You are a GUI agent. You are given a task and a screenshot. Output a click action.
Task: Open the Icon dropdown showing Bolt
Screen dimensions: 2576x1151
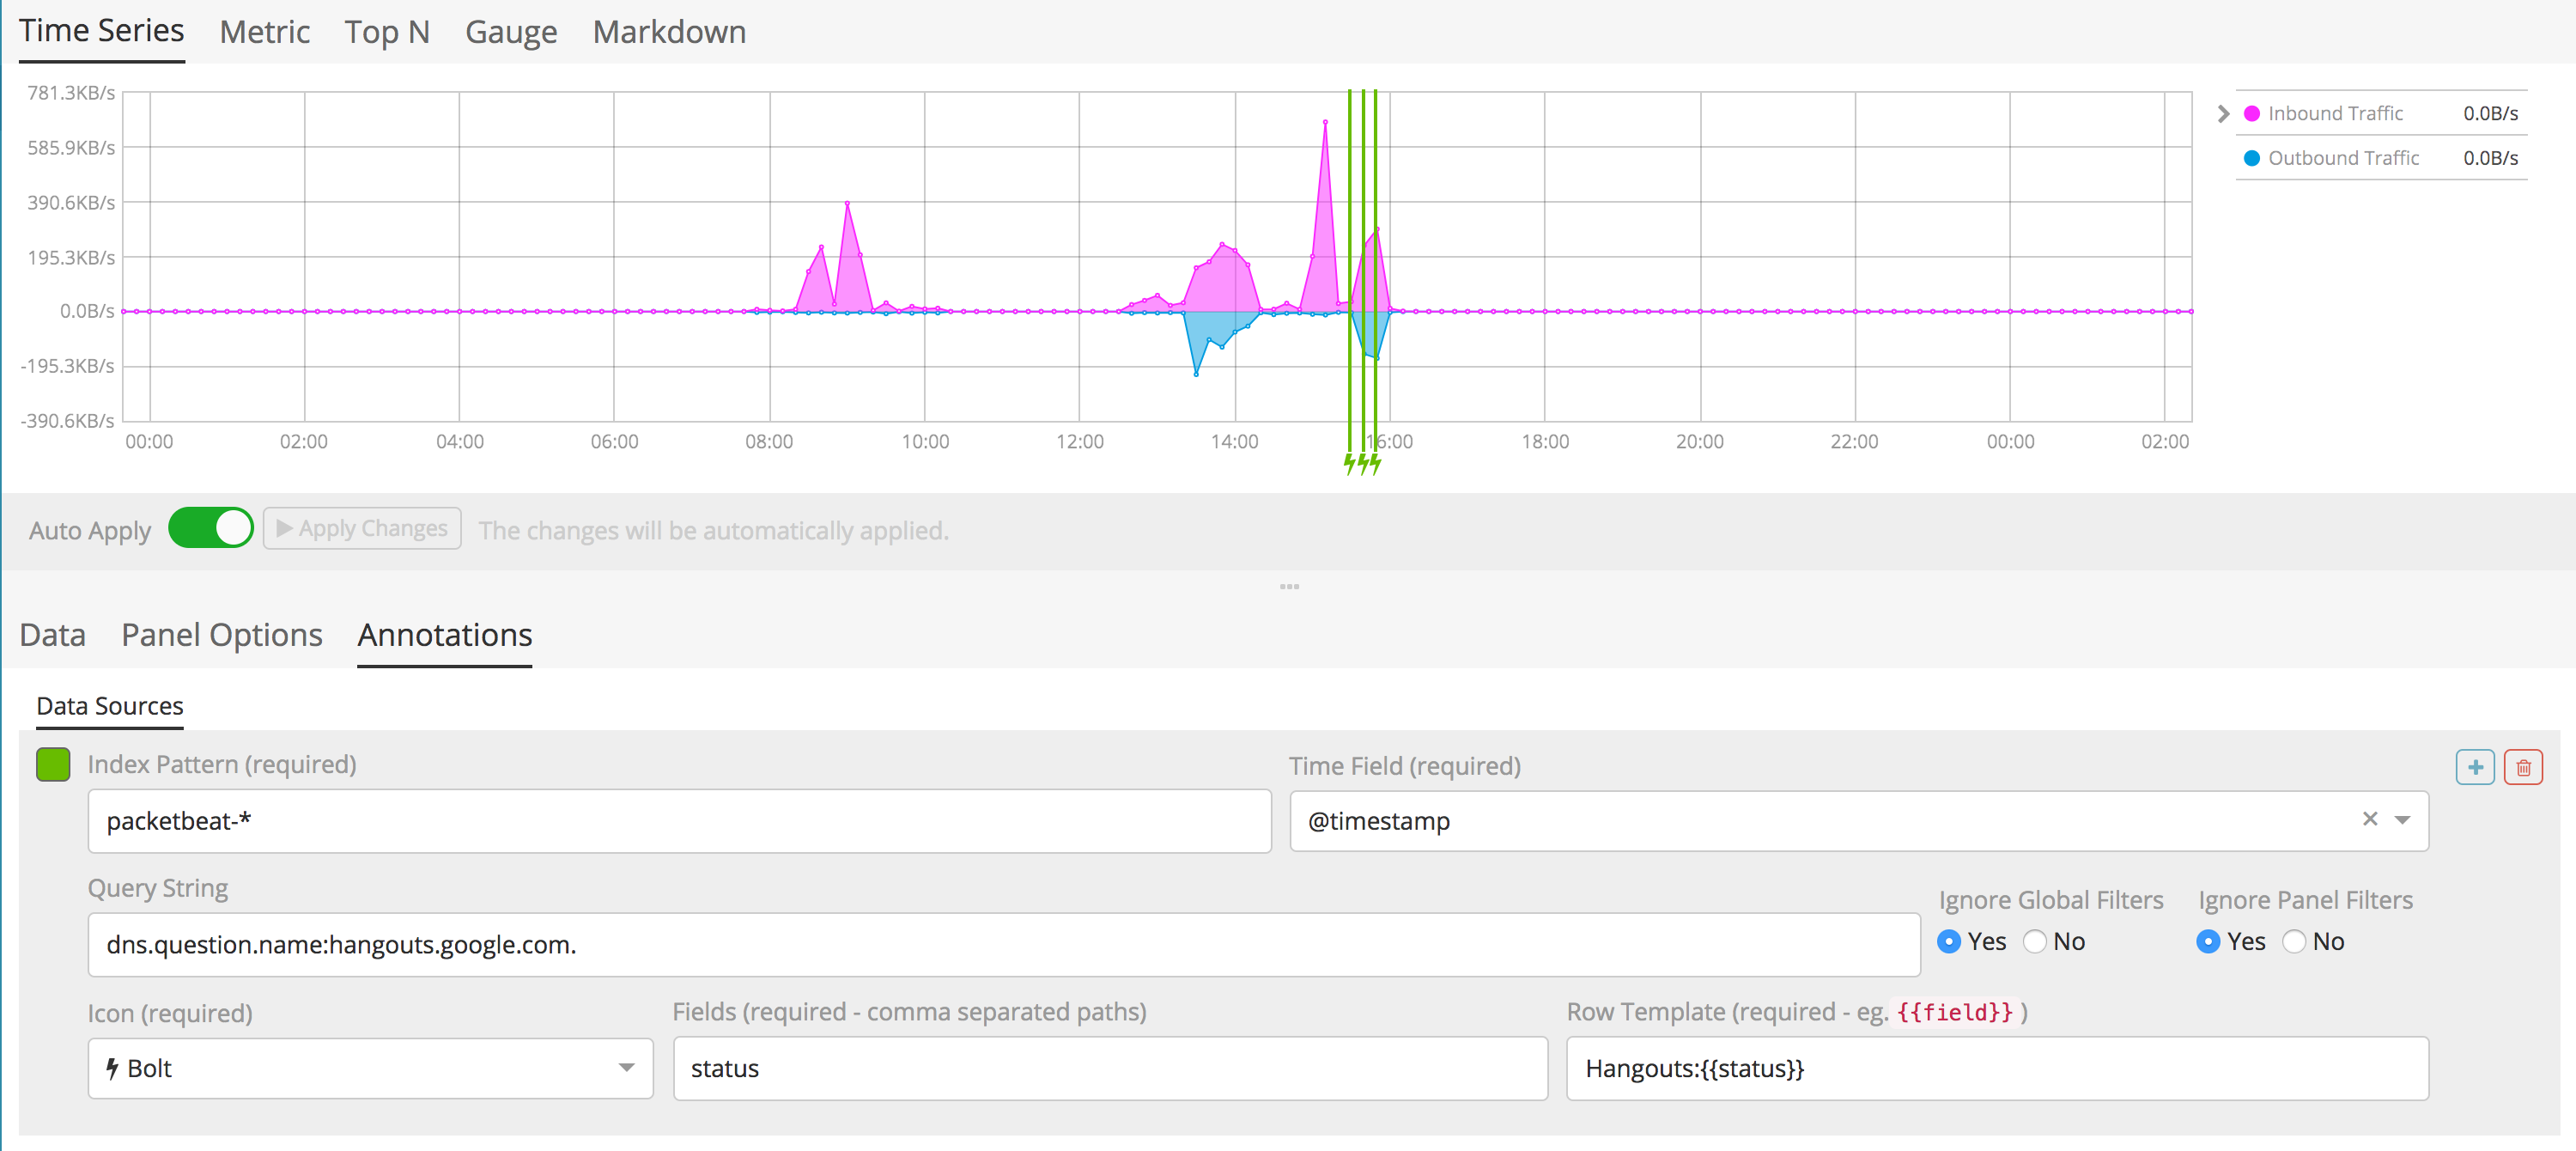click(627, 1068)
